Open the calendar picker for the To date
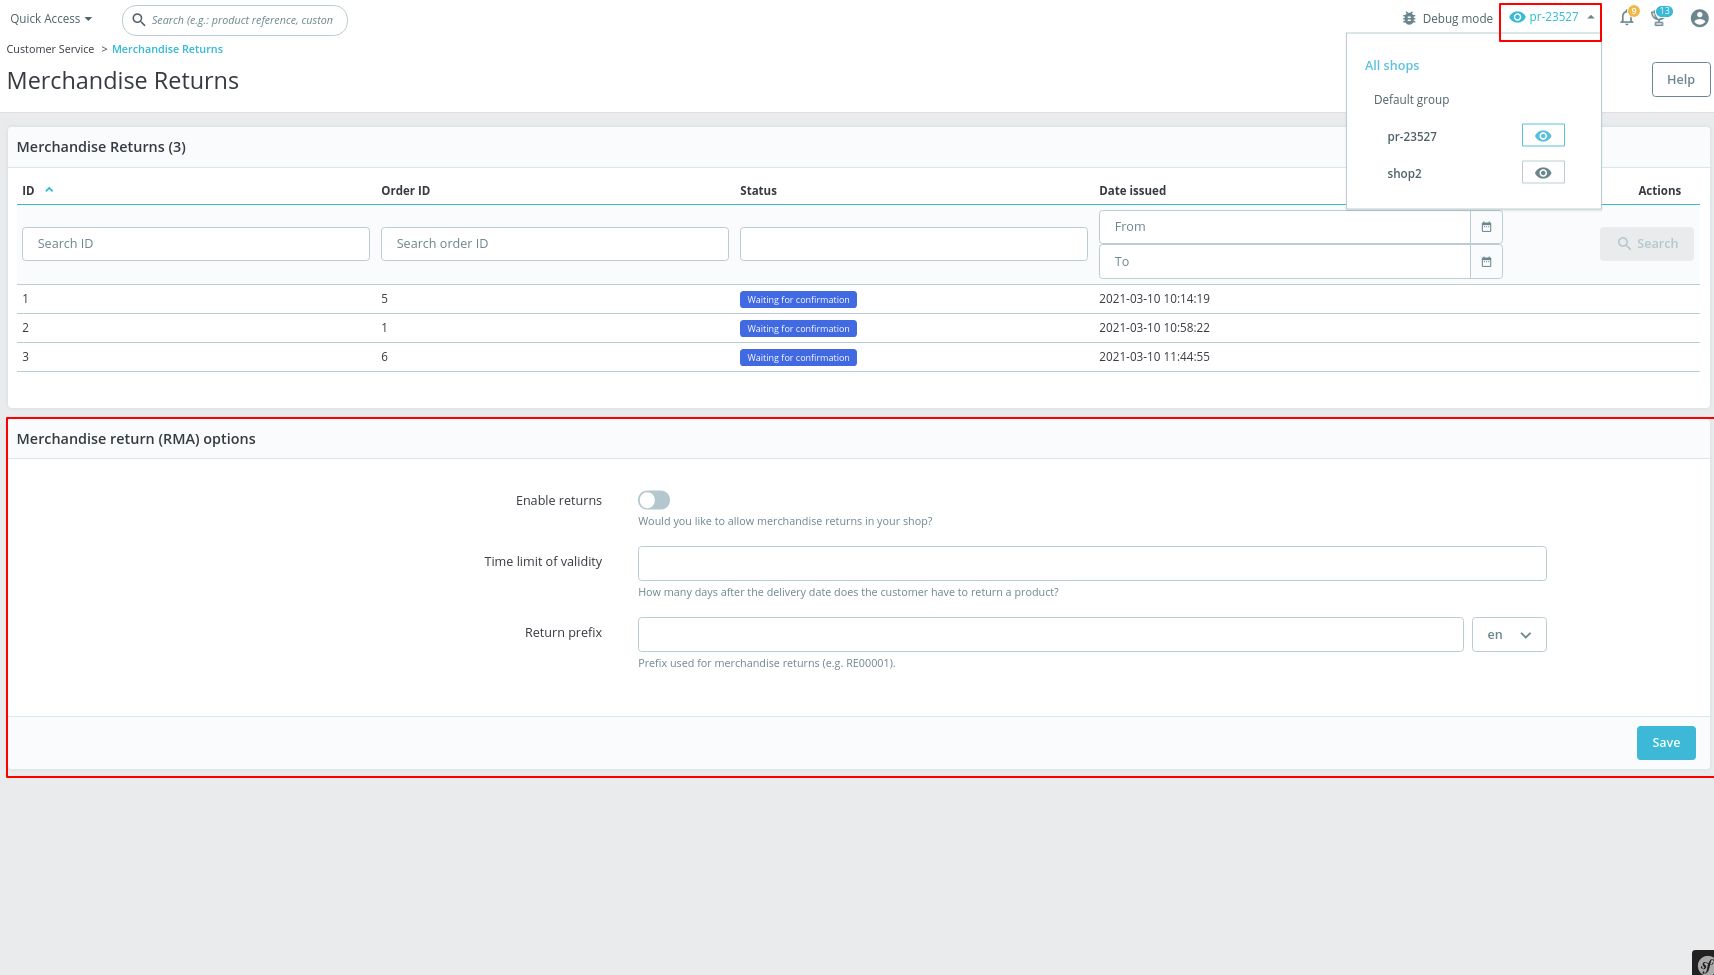 coord(1487,262)
